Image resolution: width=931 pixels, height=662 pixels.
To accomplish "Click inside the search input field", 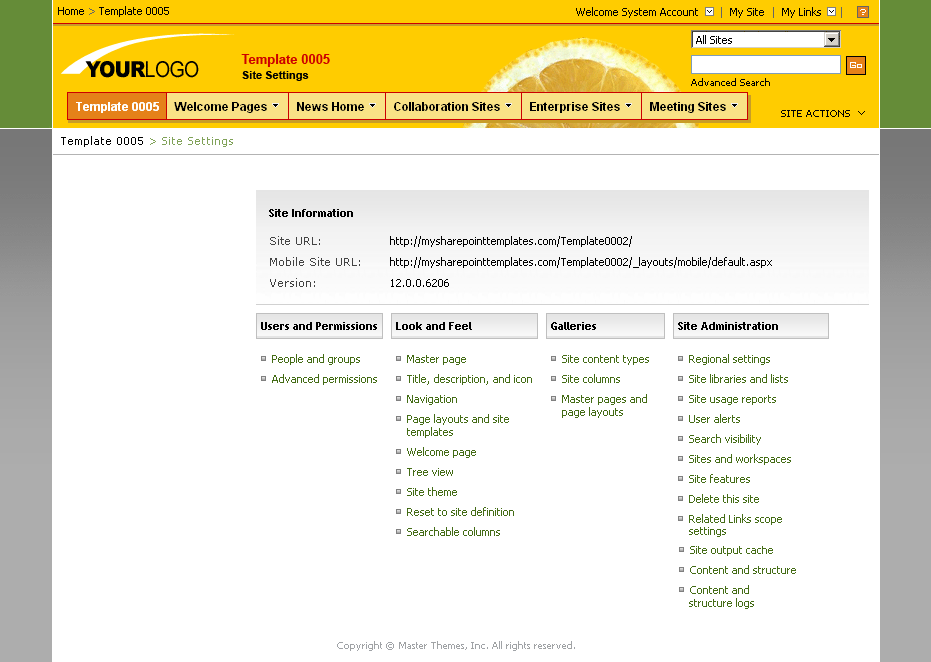I will pos(765,64).
